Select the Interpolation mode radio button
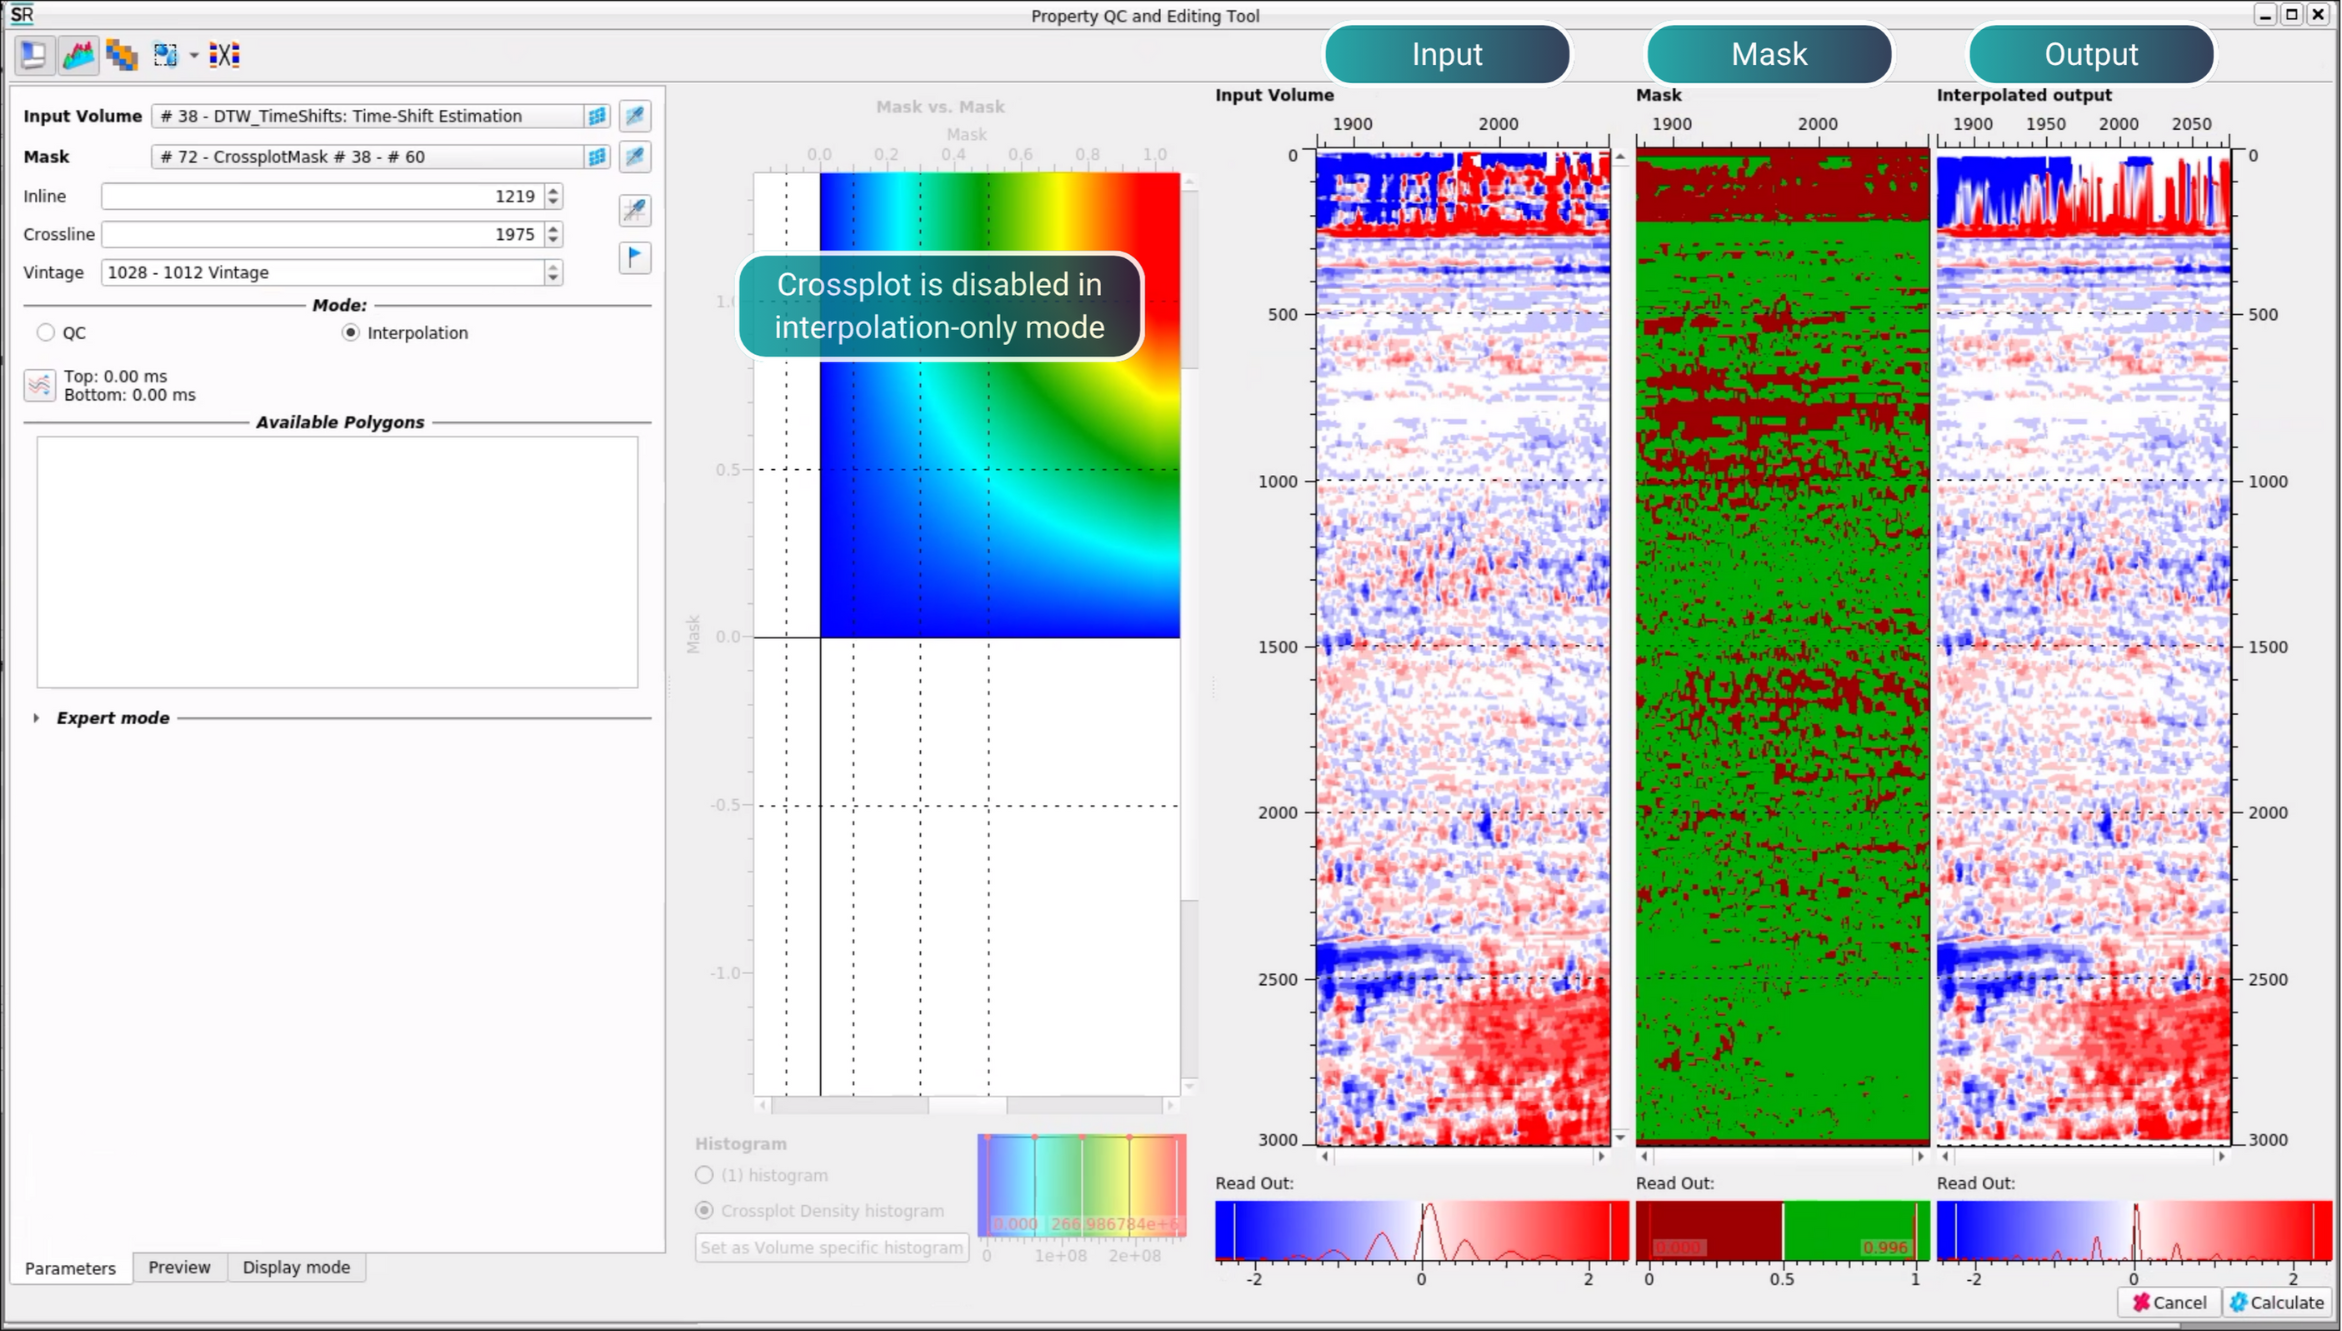This screenshot has width=2342, height=1331. pyautogui.click(x=350, y=332)
